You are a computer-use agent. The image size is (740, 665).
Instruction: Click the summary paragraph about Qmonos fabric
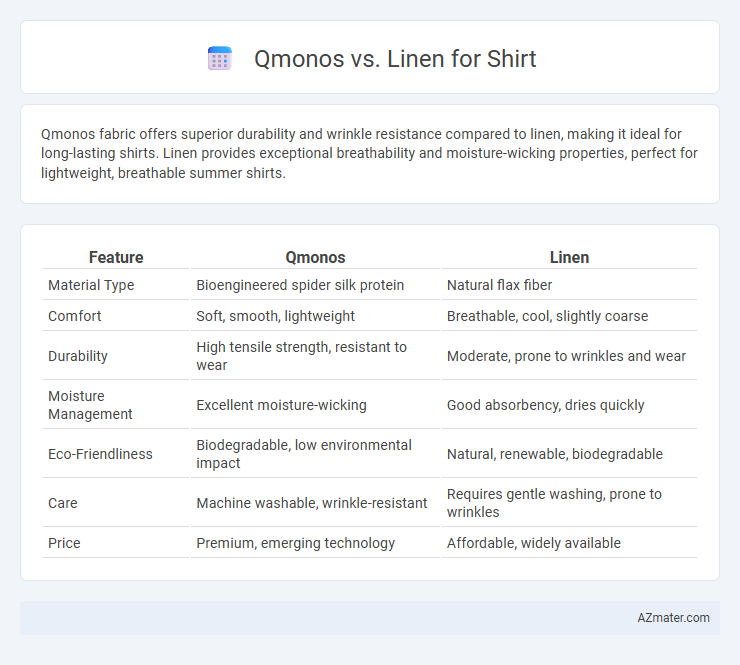click(x=369, y=153)
